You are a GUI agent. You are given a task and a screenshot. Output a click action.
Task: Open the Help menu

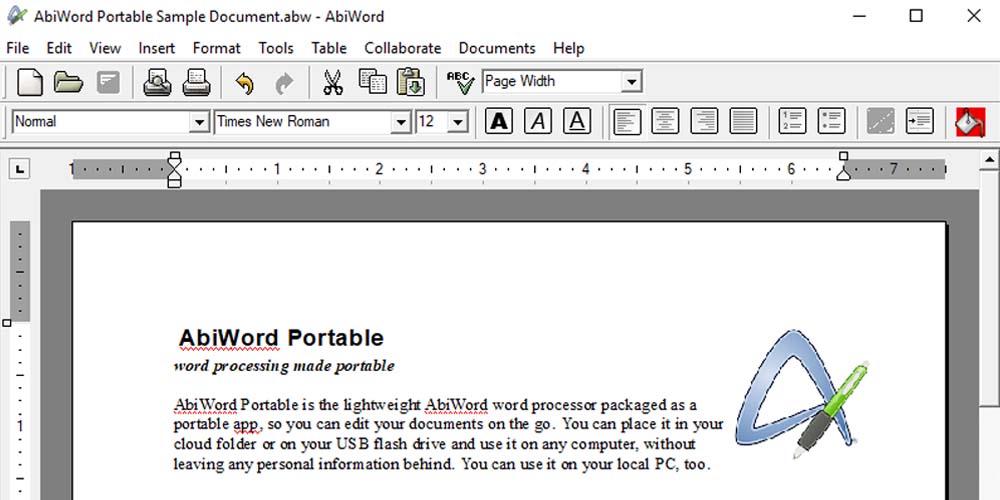coord(568,48)
